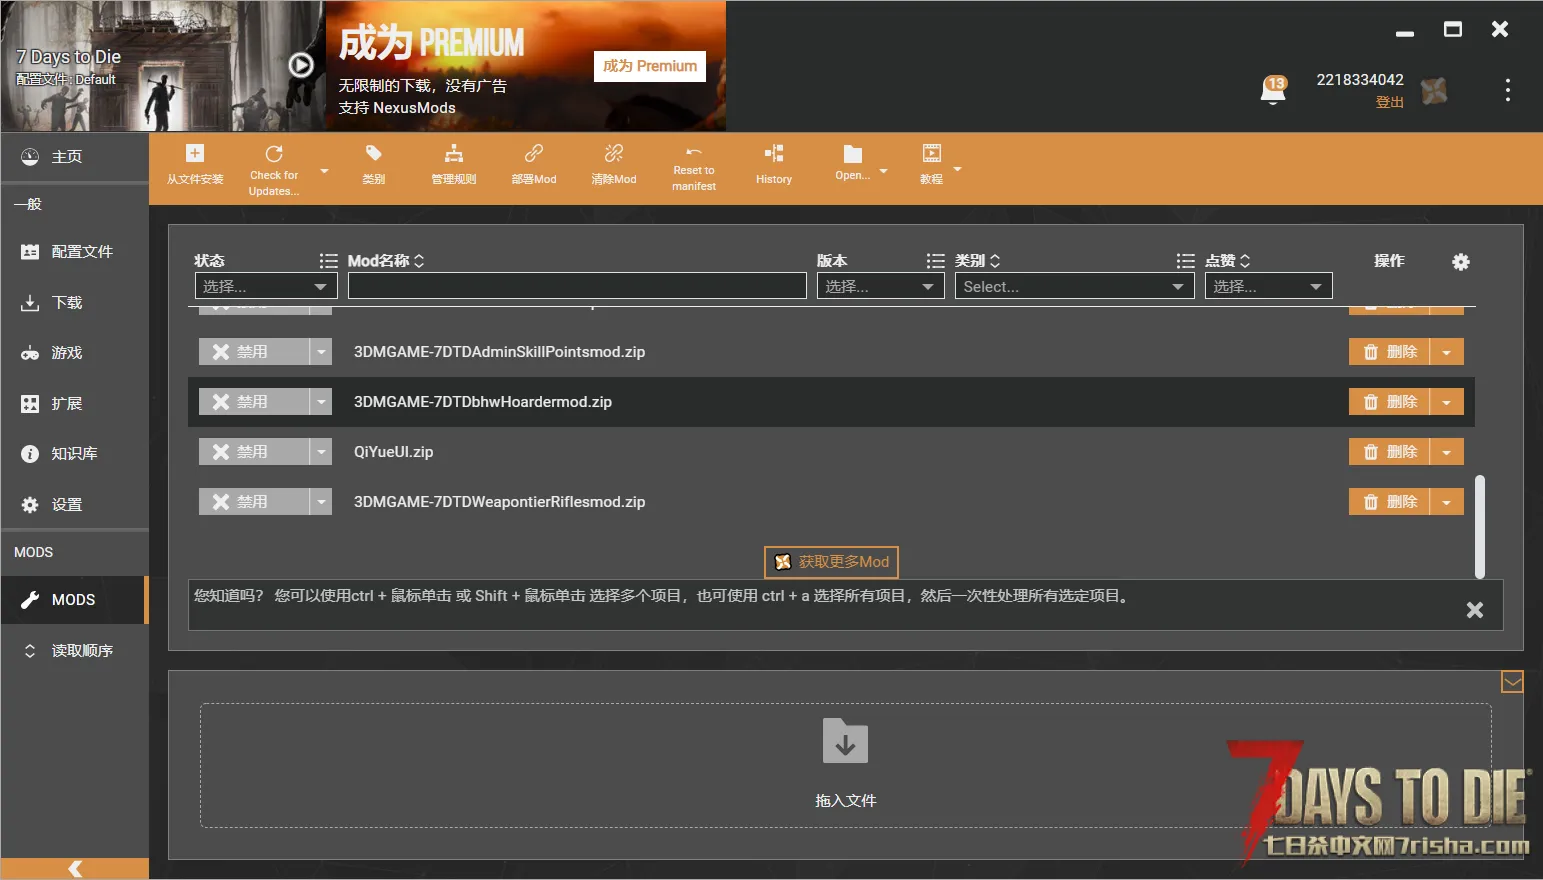The image size is (1543, 880).
Task: Click 获取更多Mod button
Action: tap(831, 562)
